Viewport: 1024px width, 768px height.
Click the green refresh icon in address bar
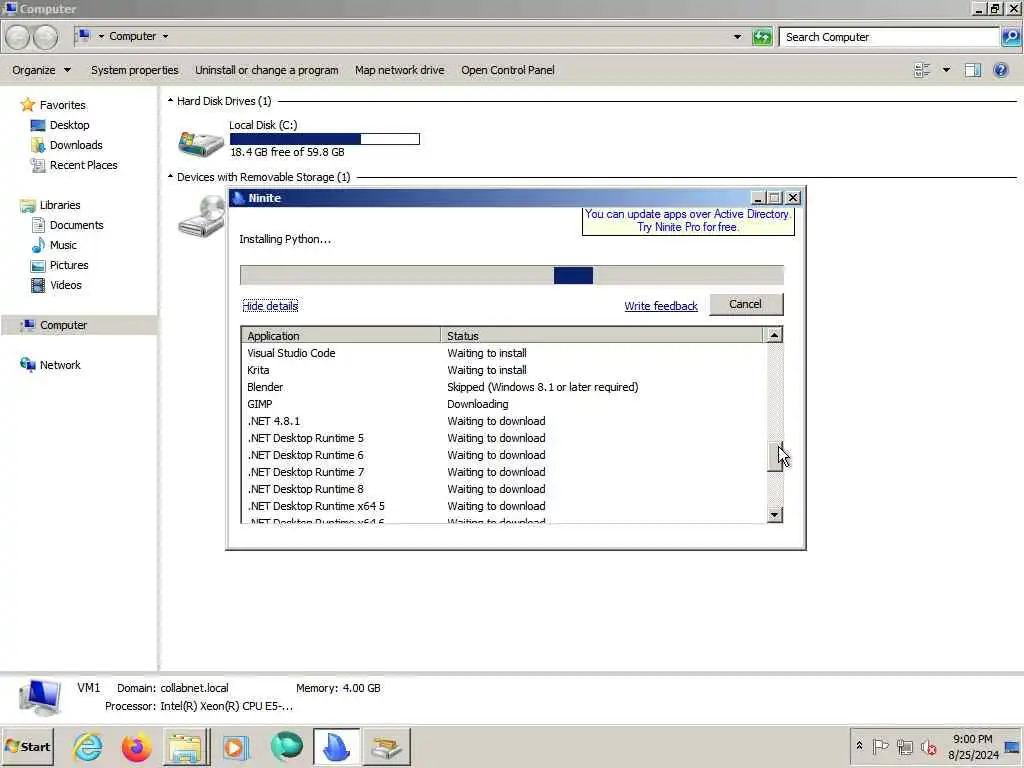click(761, 37)
